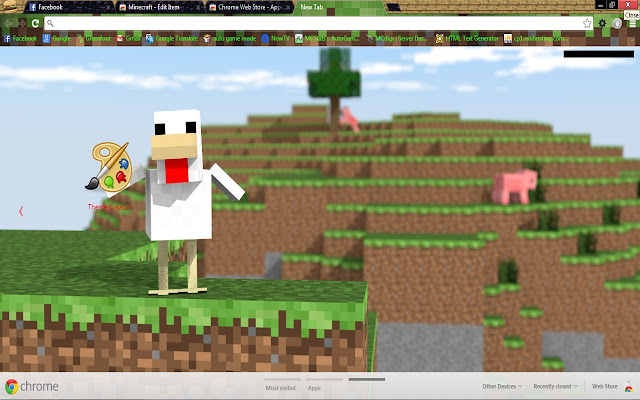This screenshot has width=640, height=400.
Task: Expand the Recently closed dropdown
Action: pos(556,386)
